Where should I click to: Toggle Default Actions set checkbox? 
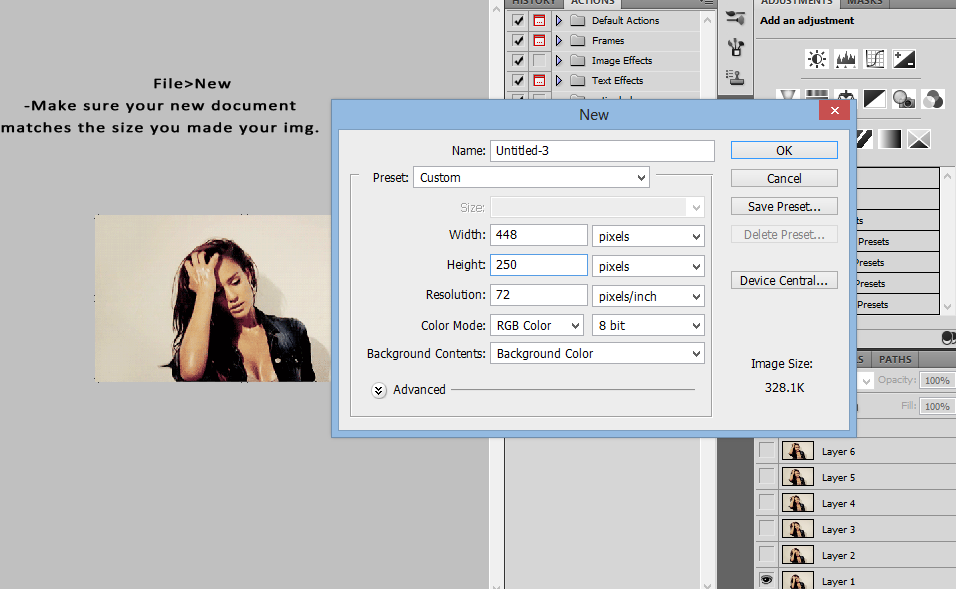click(x=518, y=20)
